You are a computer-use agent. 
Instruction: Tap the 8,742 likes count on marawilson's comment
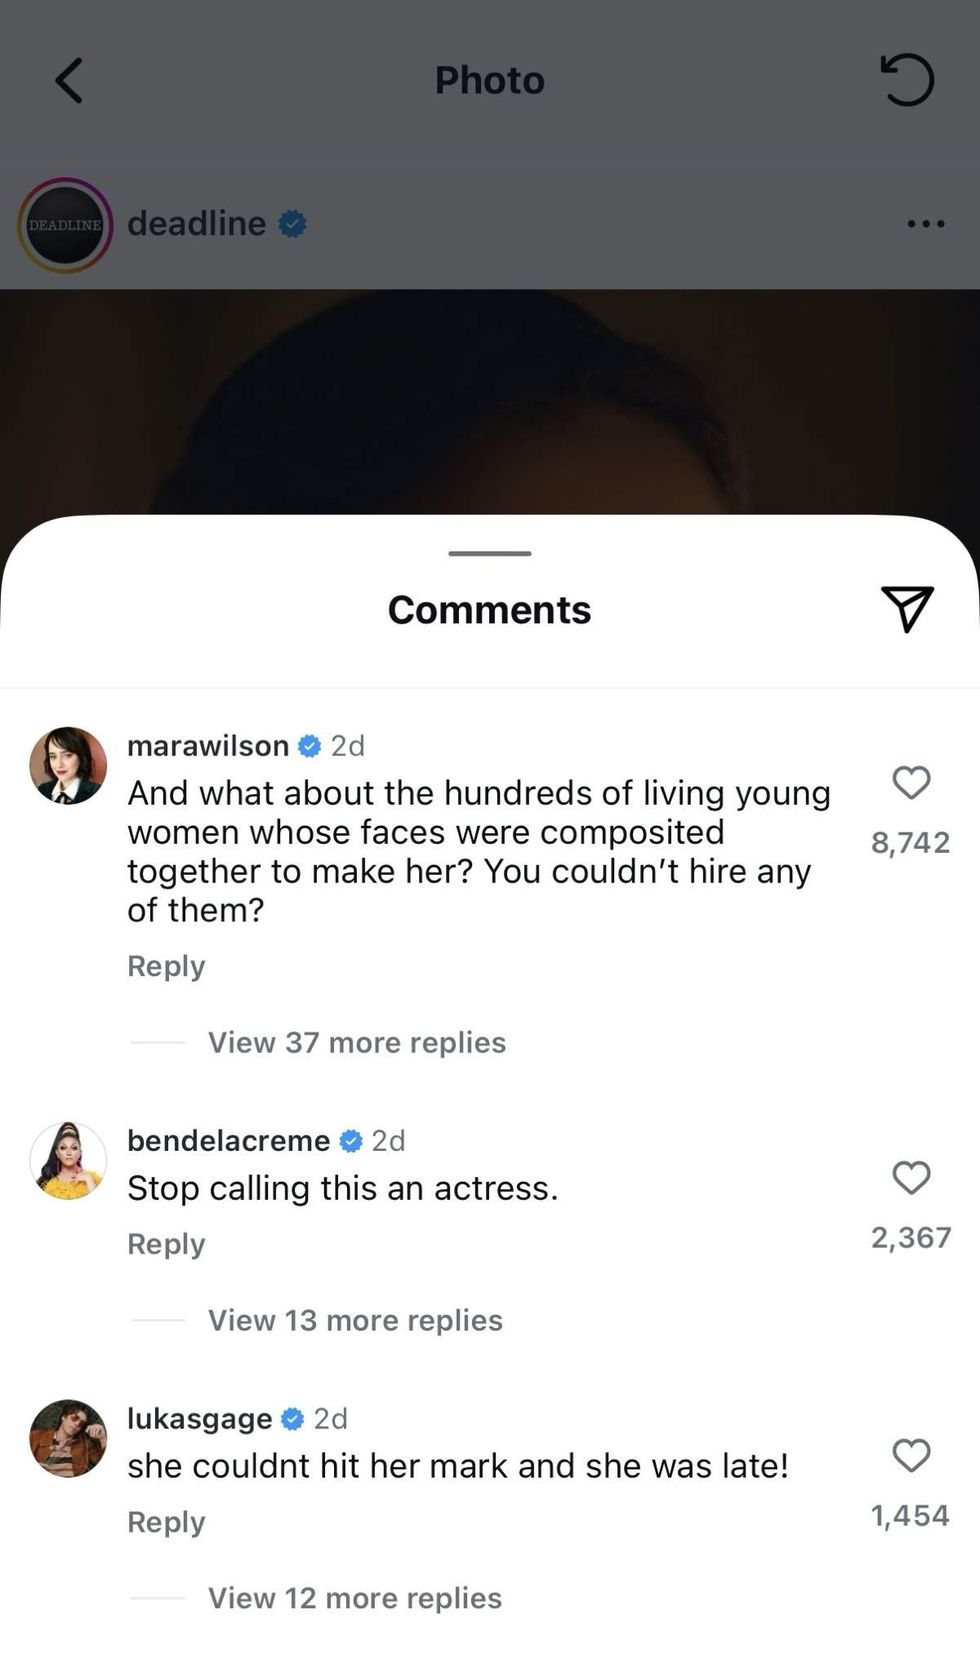pos(911,841)
